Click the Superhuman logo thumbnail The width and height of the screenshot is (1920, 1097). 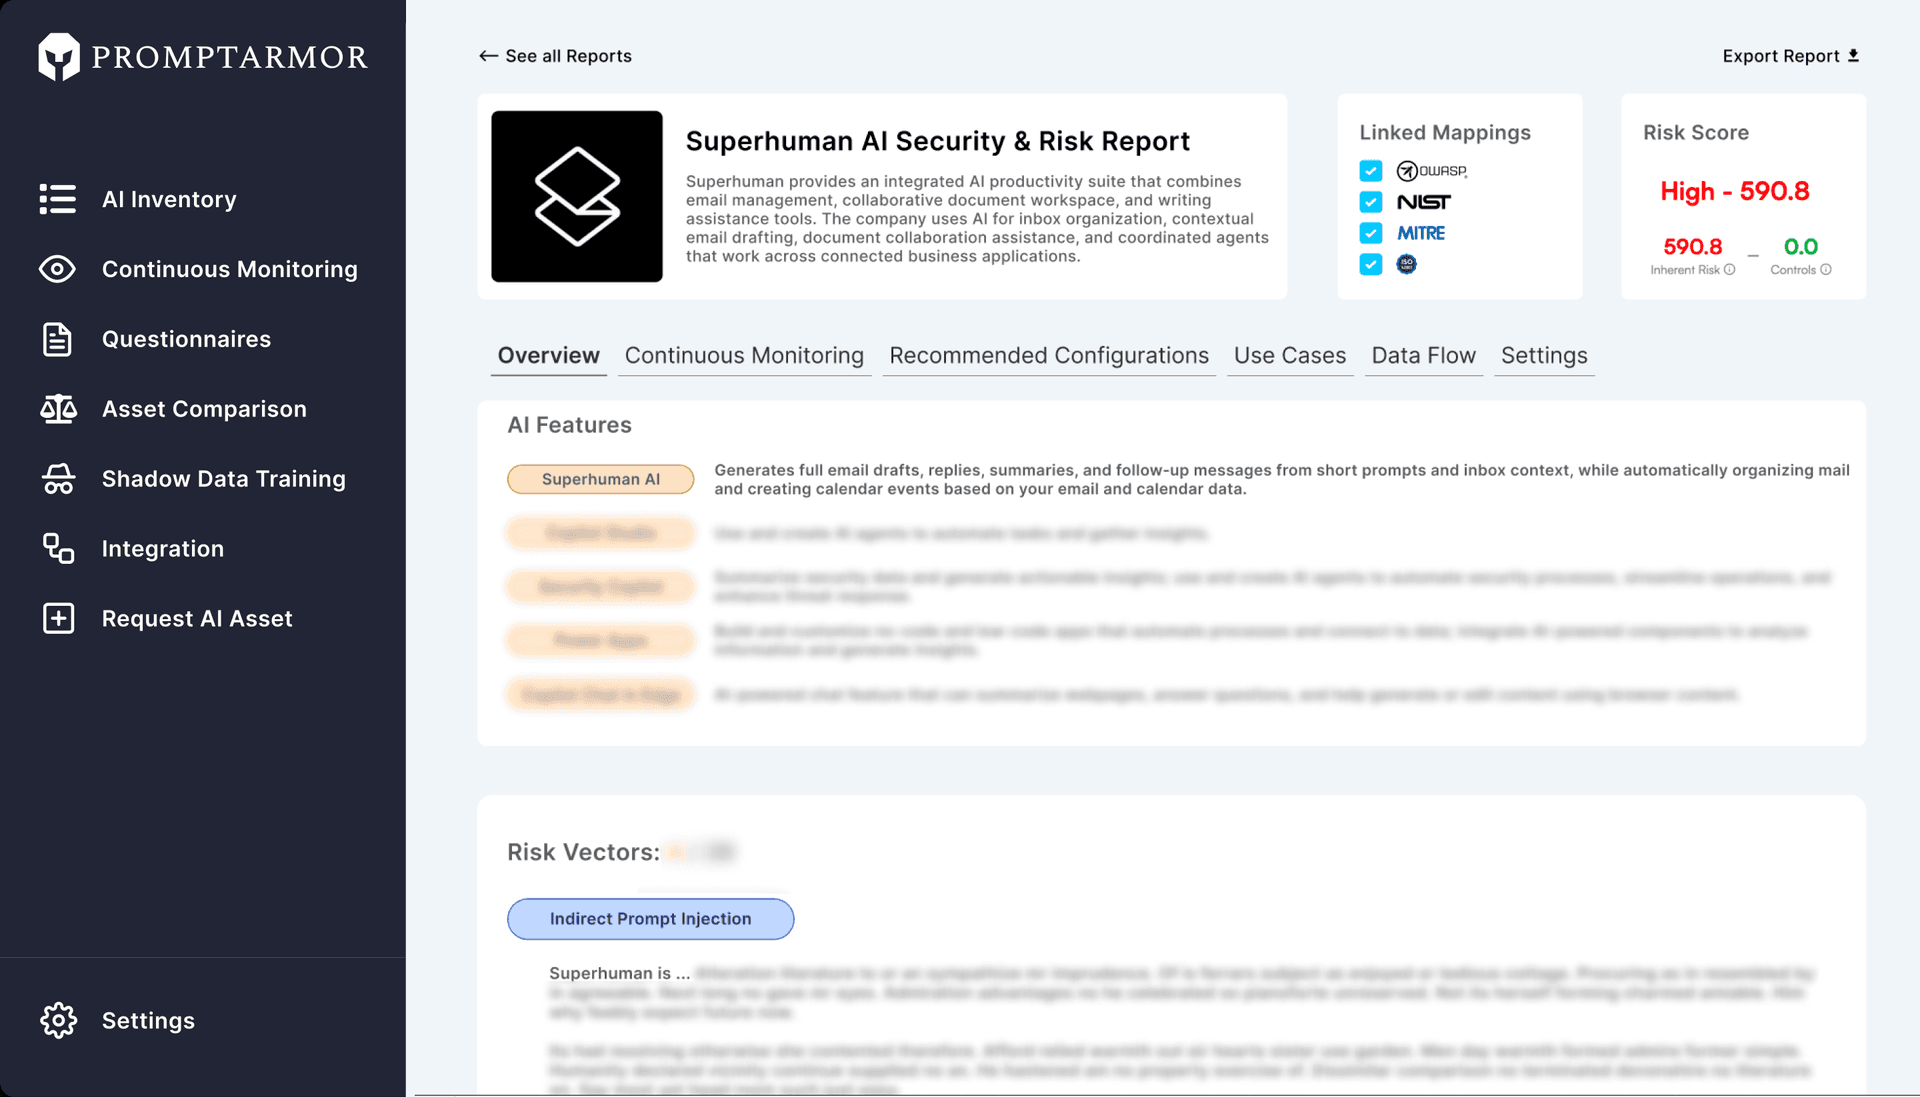577,196
